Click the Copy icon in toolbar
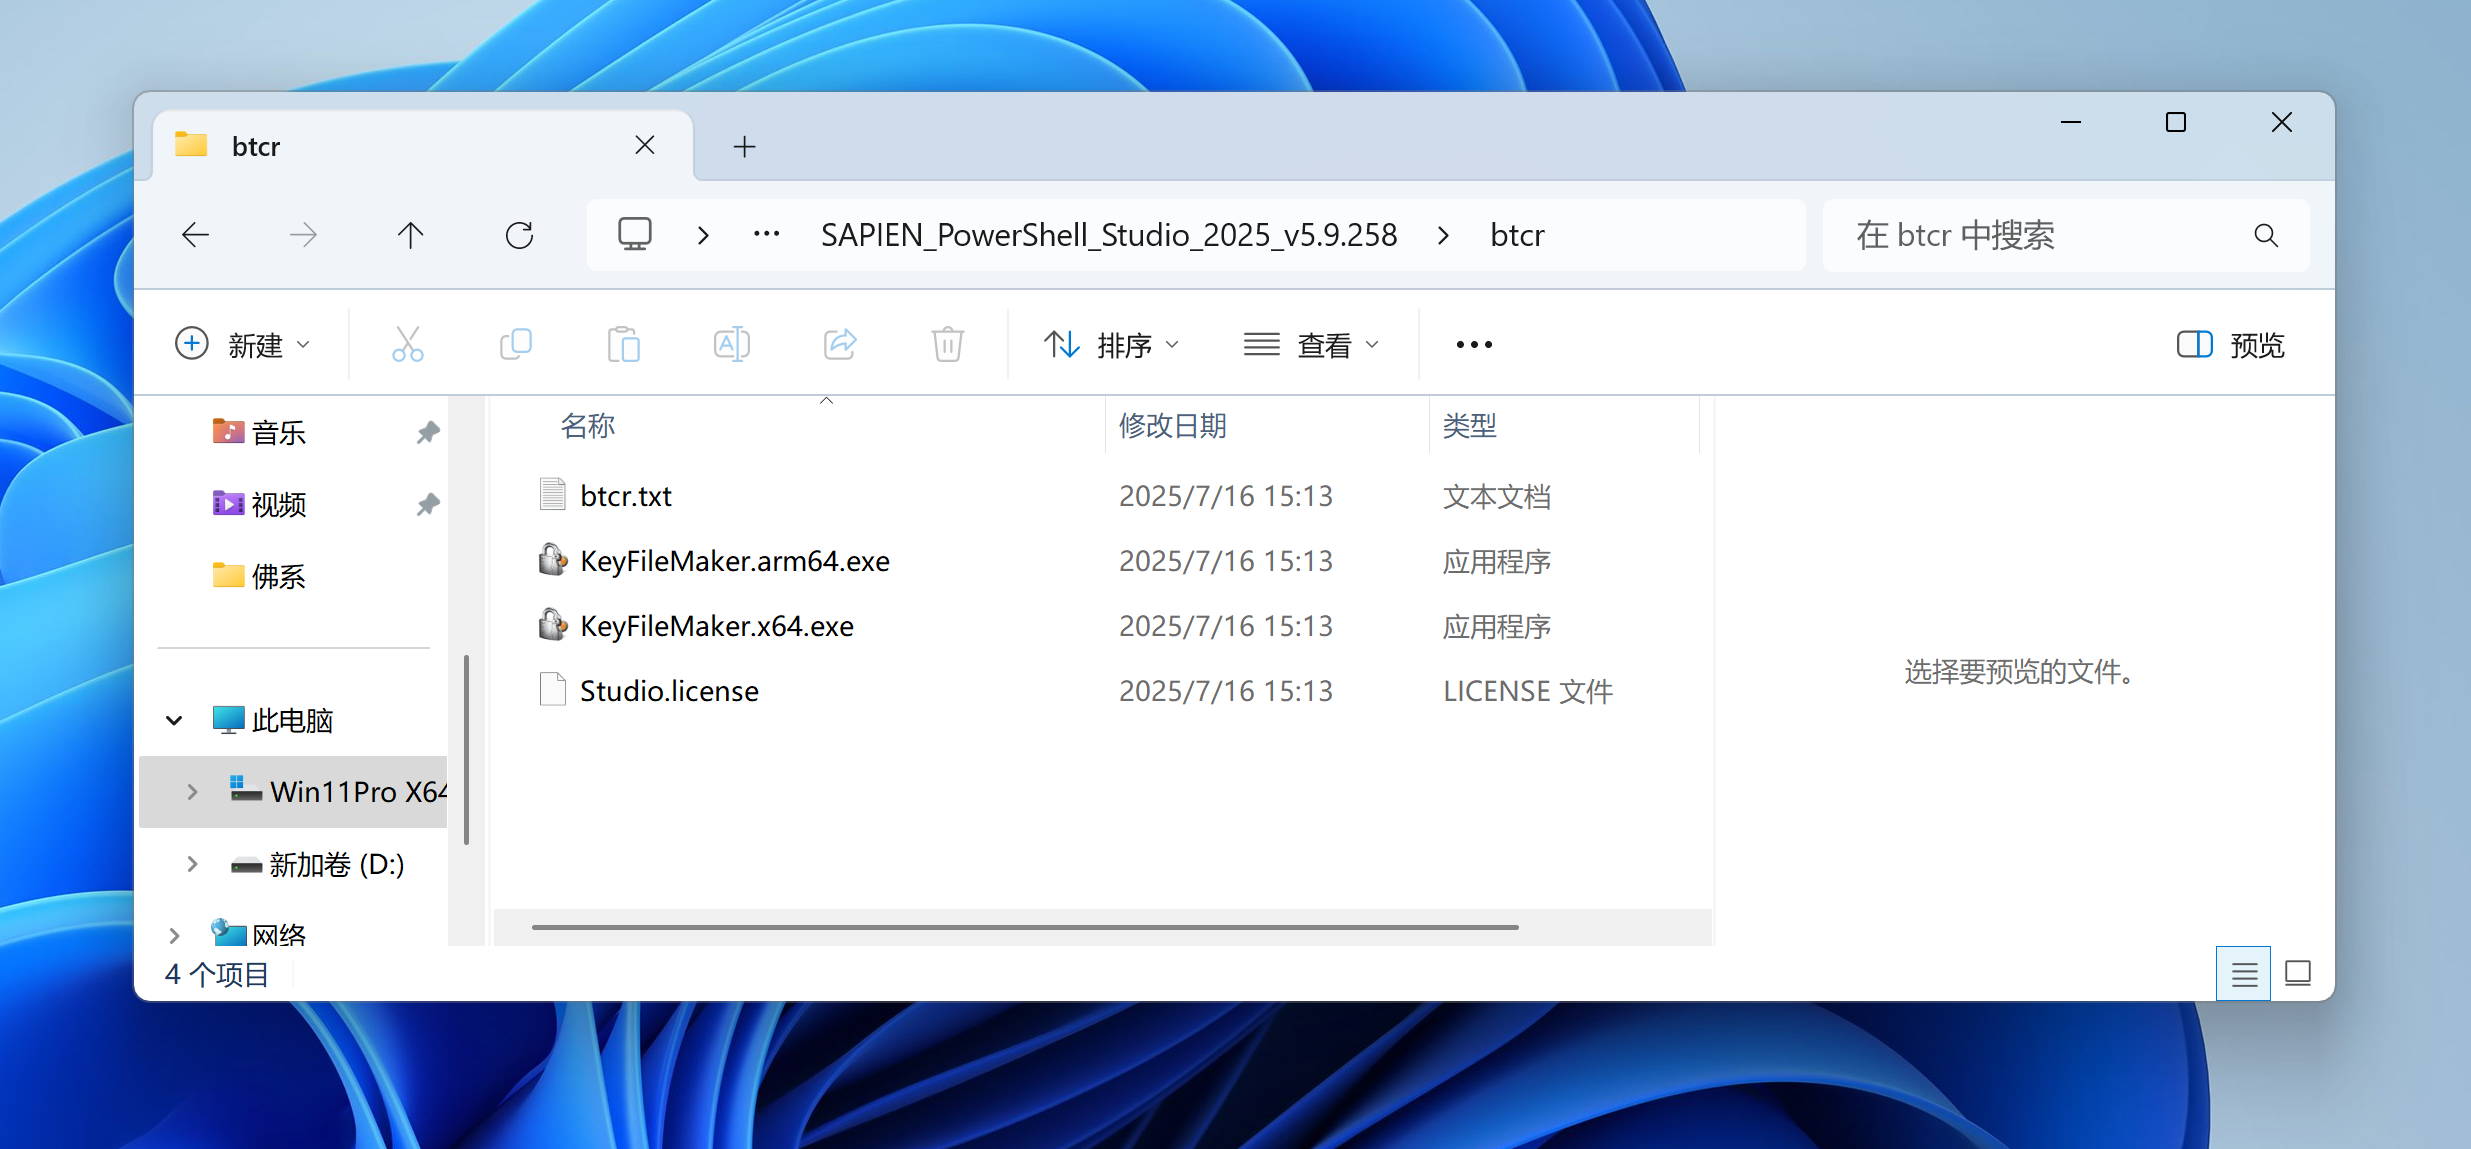 pyautogui.click(x=515, y=344)
